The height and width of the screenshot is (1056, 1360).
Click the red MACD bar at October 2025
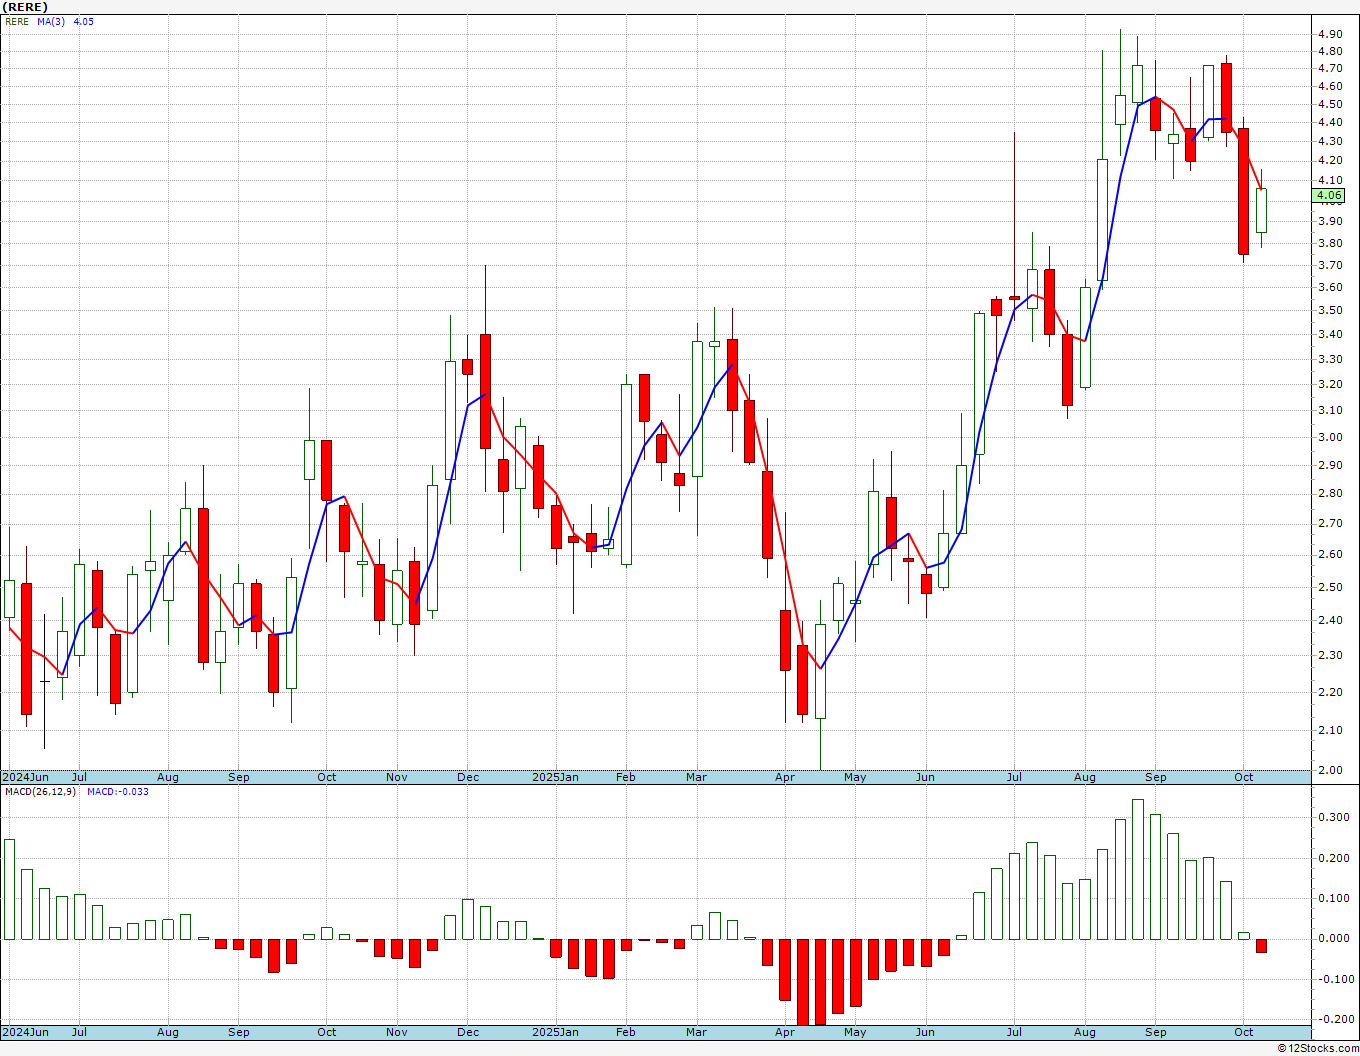1262,945
